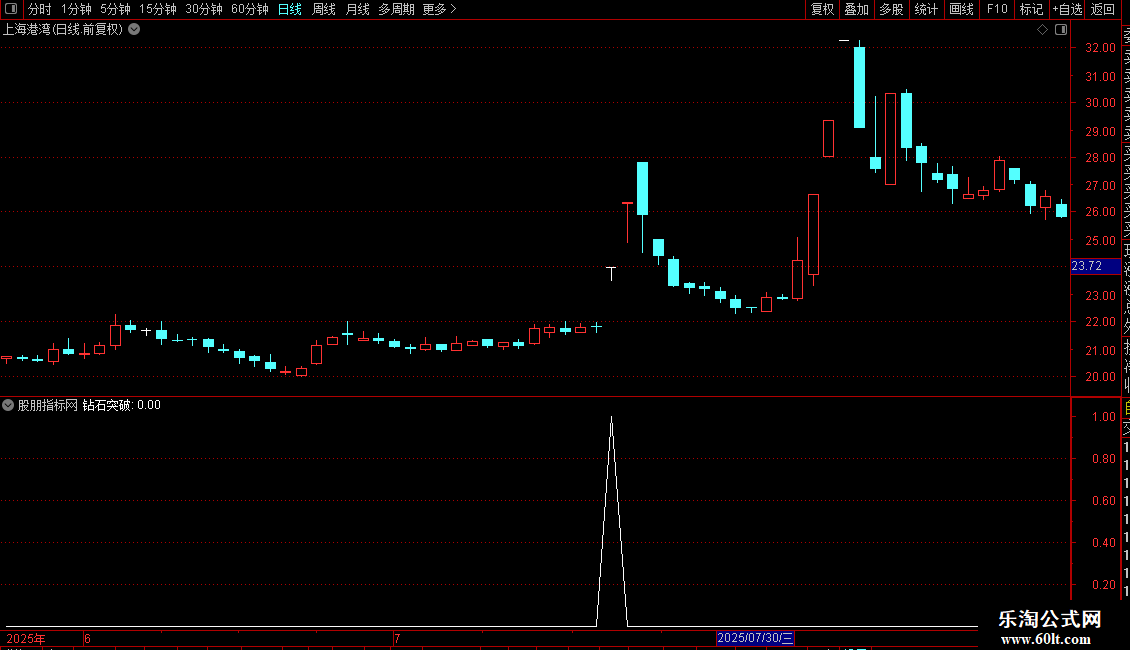Click the 上海港湾(日线,前复权) title text
This screenshot has height=650, width=1130.
(63, 30)
